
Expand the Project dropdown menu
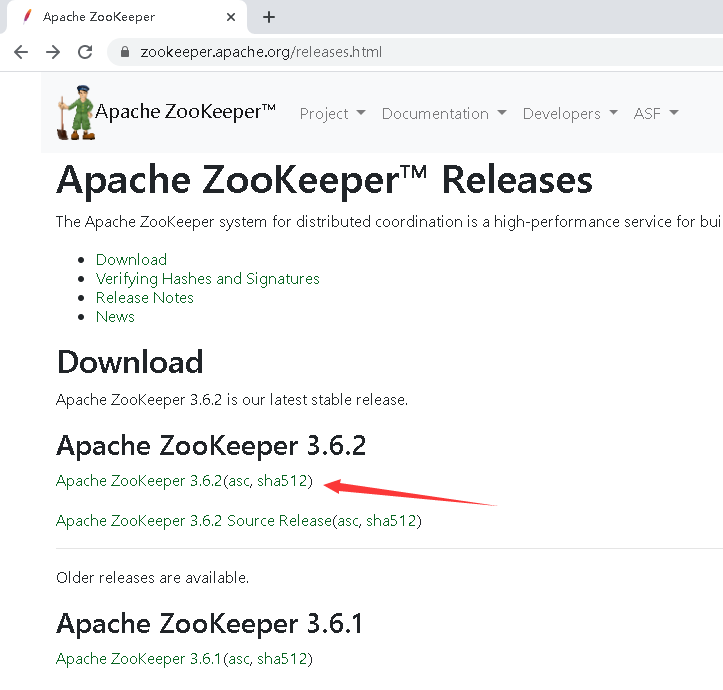pos(332,114)
